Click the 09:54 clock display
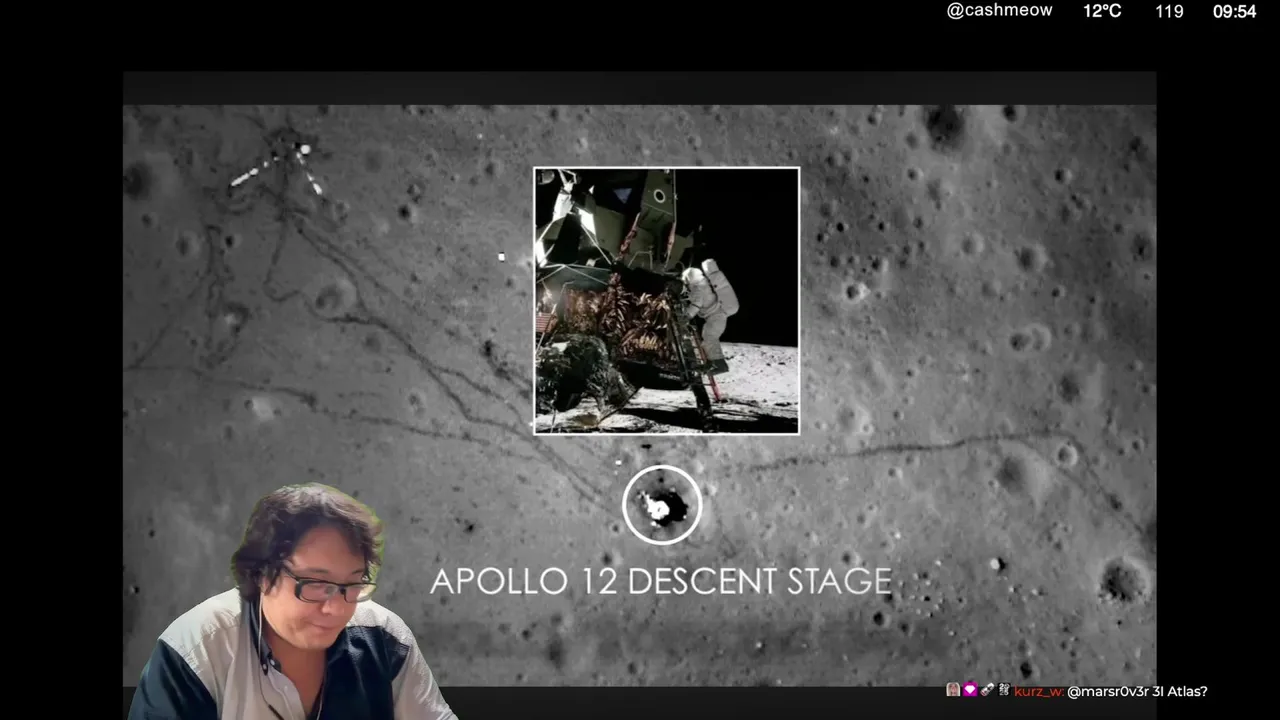 click(1234, 12)
